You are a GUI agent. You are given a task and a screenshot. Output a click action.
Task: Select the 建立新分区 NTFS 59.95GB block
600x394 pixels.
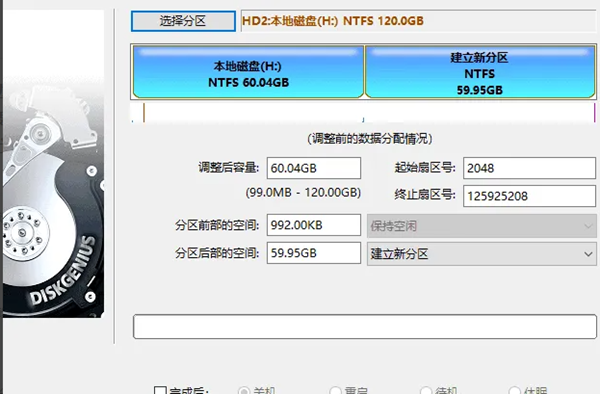pyautogui.click(x=480, y=72)
